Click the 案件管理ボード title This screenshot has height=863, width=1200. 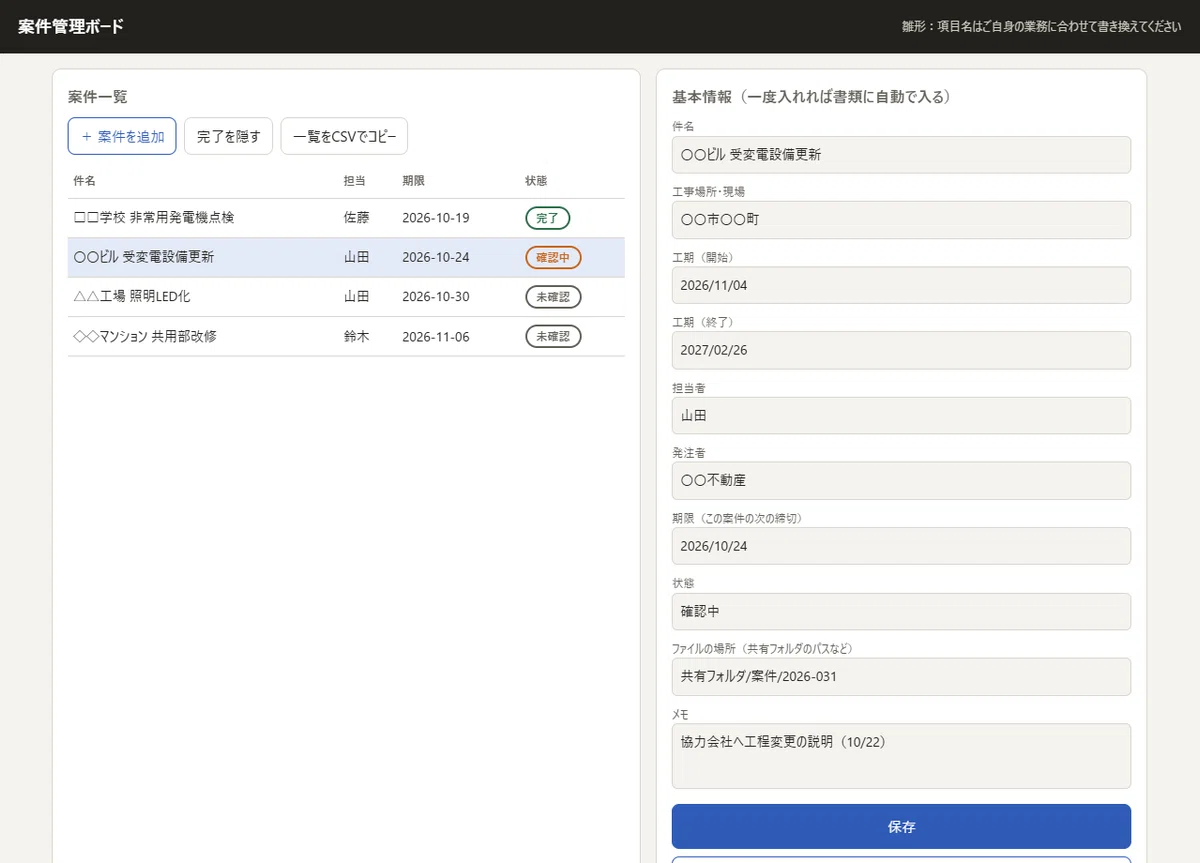point(71,27)
